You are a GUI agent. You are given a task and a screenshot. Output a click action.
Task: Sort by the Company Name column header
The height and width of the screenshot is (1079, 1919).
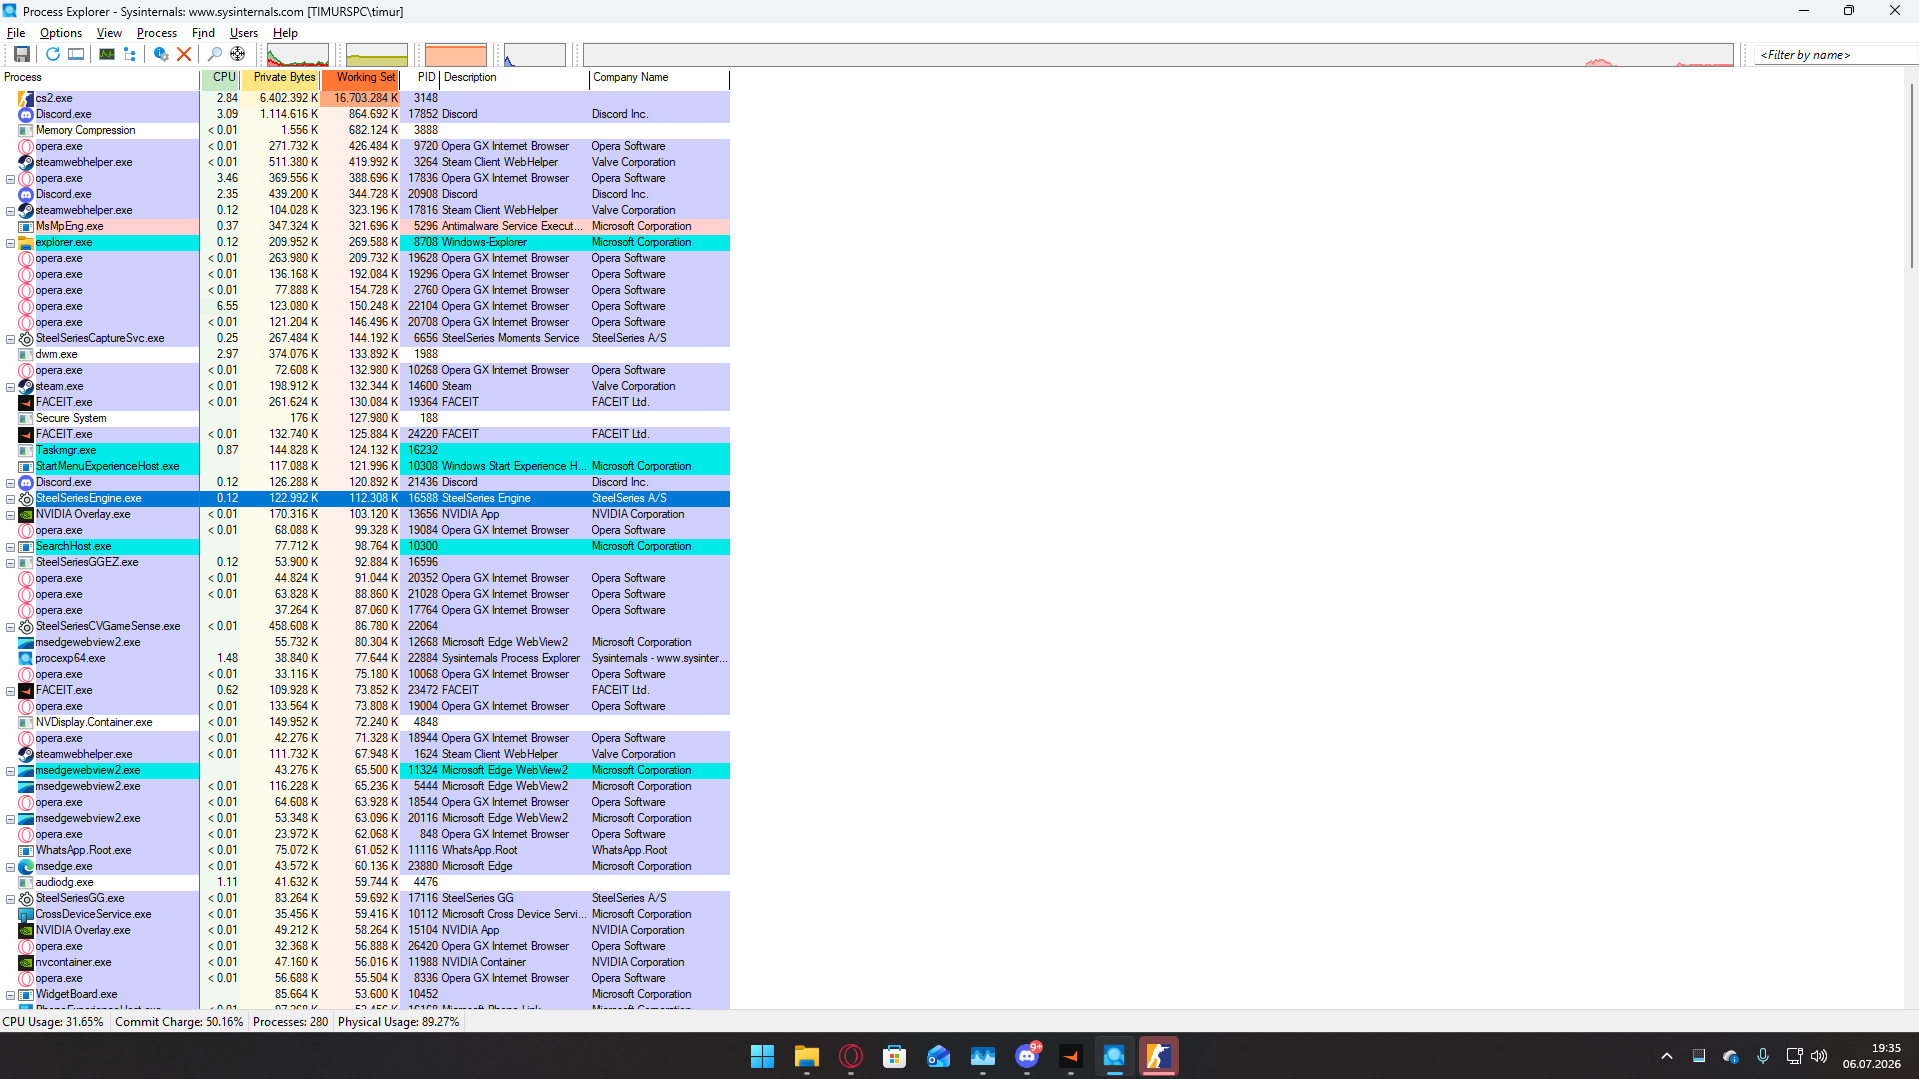point(660,78)
